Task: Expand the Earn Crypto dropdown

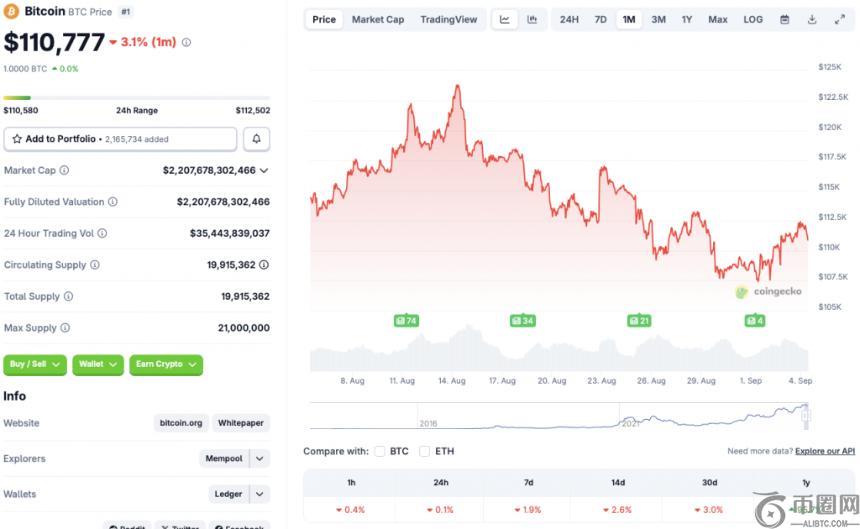Action: [x=166, y=365]
